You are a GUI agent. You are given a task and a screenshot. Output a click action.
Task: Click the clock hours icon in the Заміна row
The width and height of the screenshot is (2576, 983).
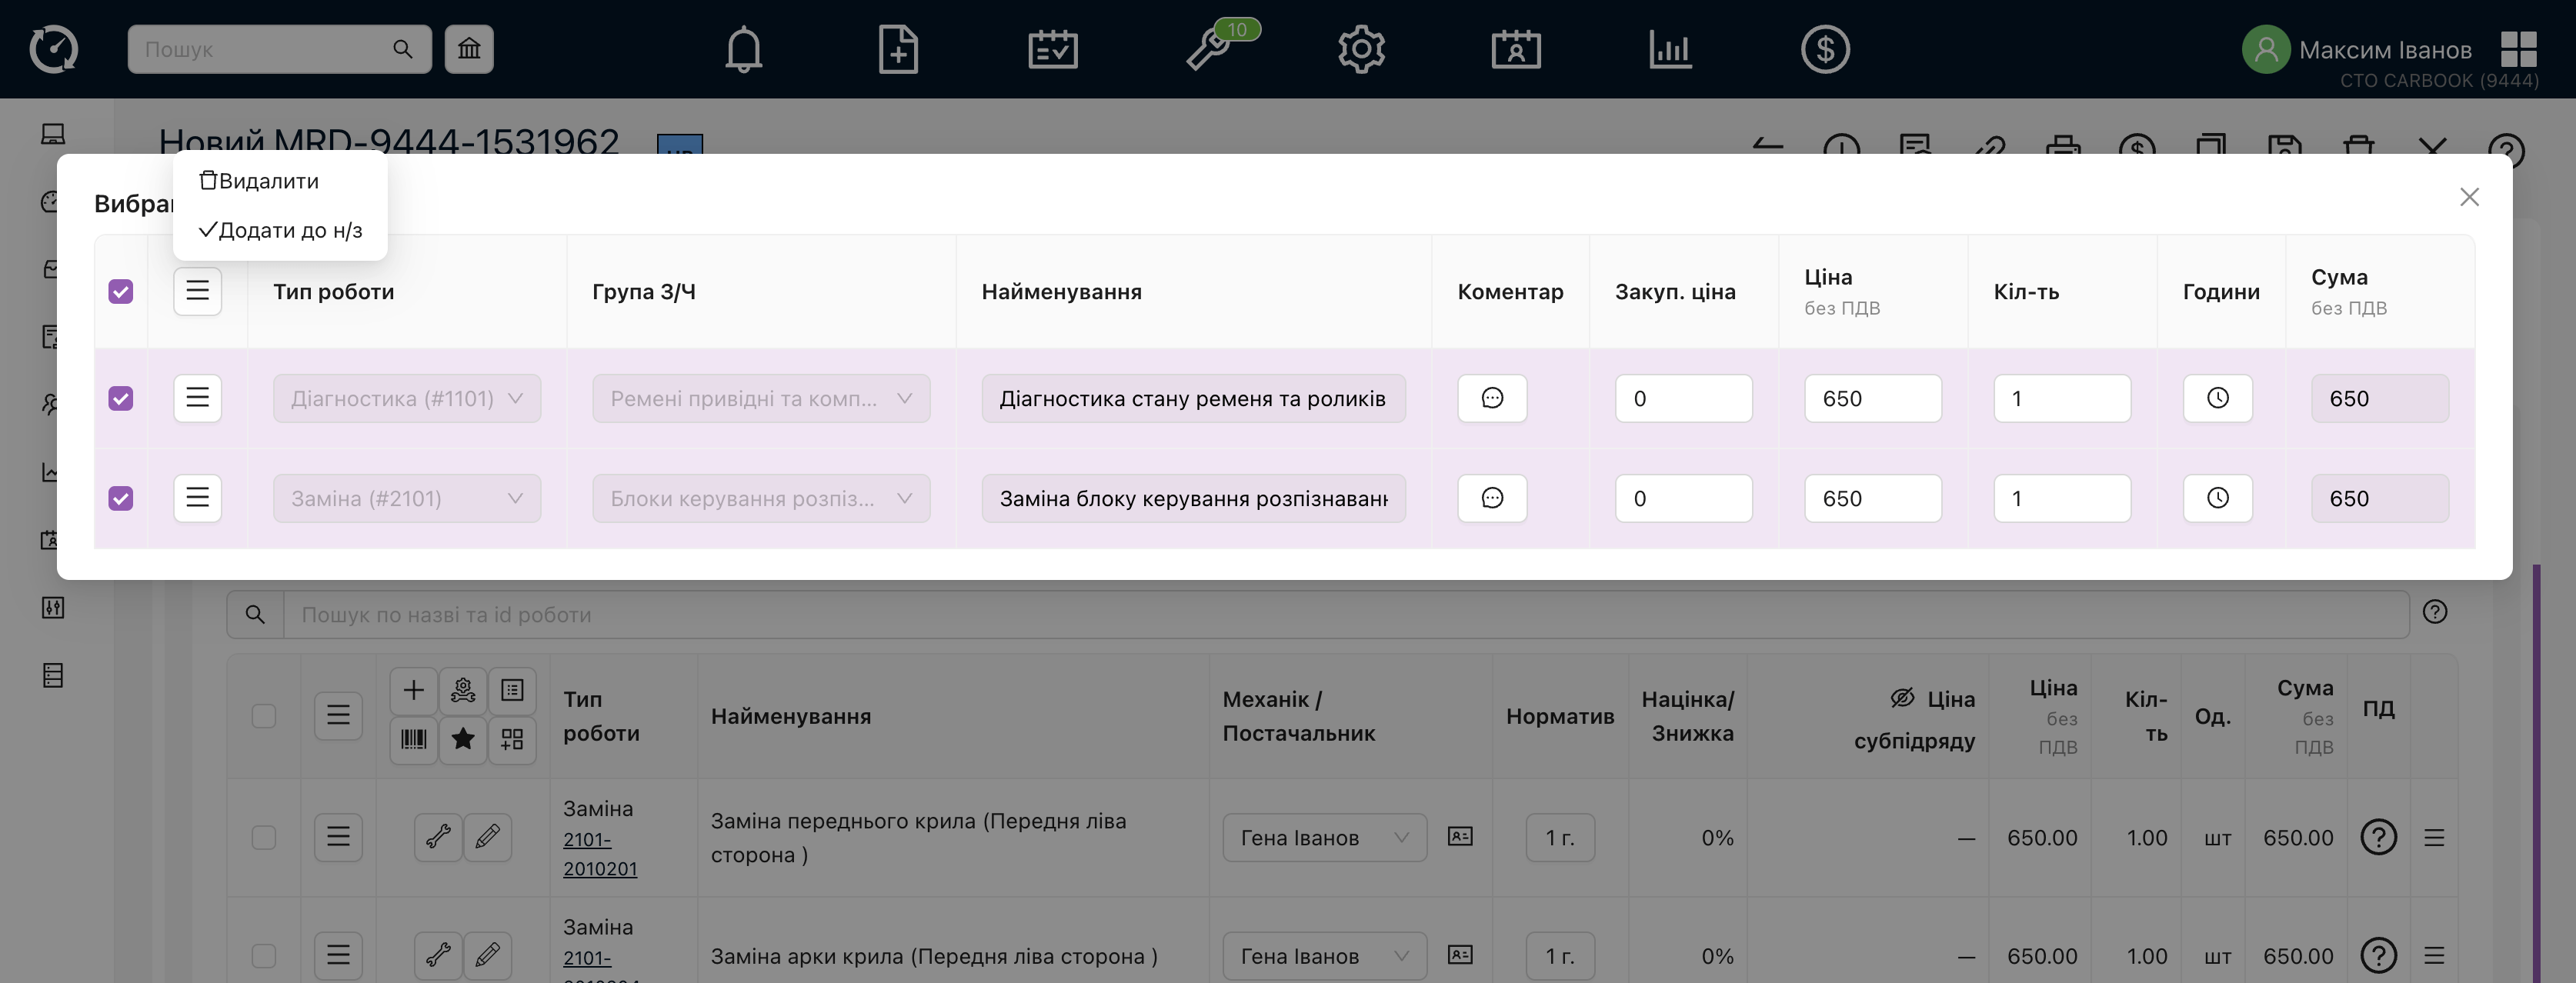(x=2217, y=498)
